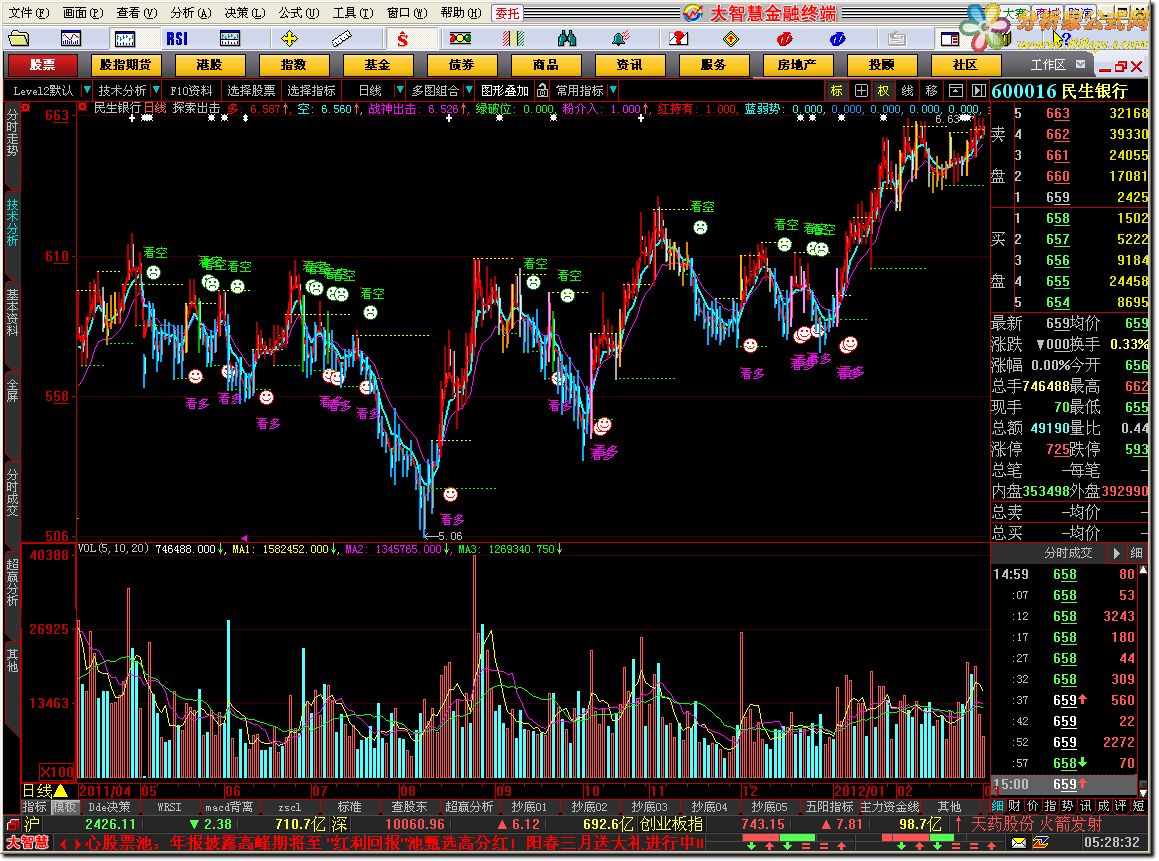The height and width of the screenshot is (861, 1159).
Task: Select the panel icon next to 移
Action: tap(956, 90)
